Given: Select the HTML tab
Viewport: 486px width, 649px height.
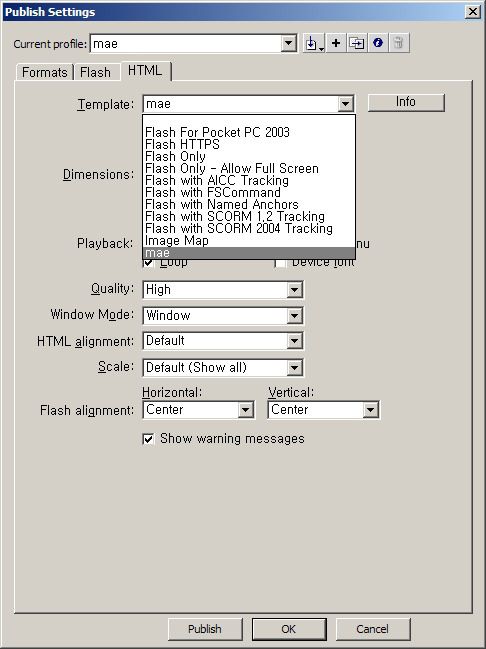Looking at the screenshot, I should tap(145, 70).
